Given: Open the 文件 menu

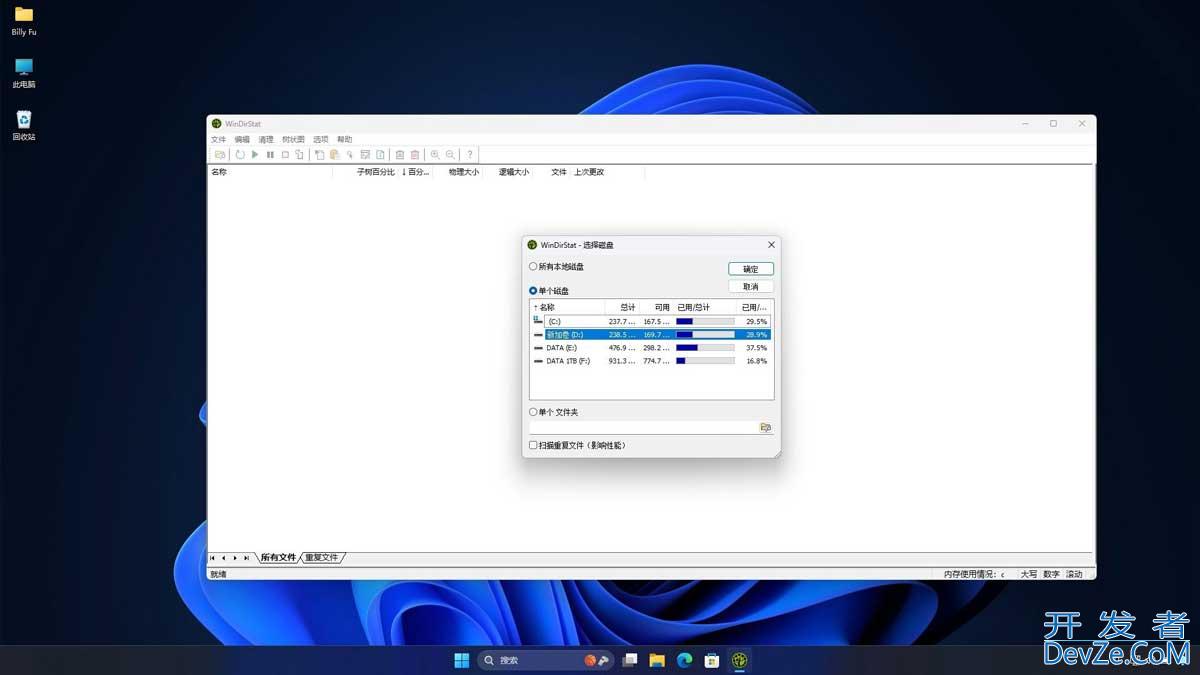Looking at the screenshot, I should pos(219,140).
